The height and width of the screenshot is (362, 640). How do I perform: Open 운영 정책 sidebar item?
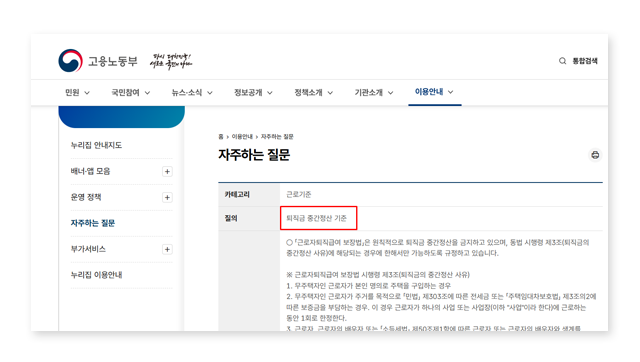click(x=86, y=197)
